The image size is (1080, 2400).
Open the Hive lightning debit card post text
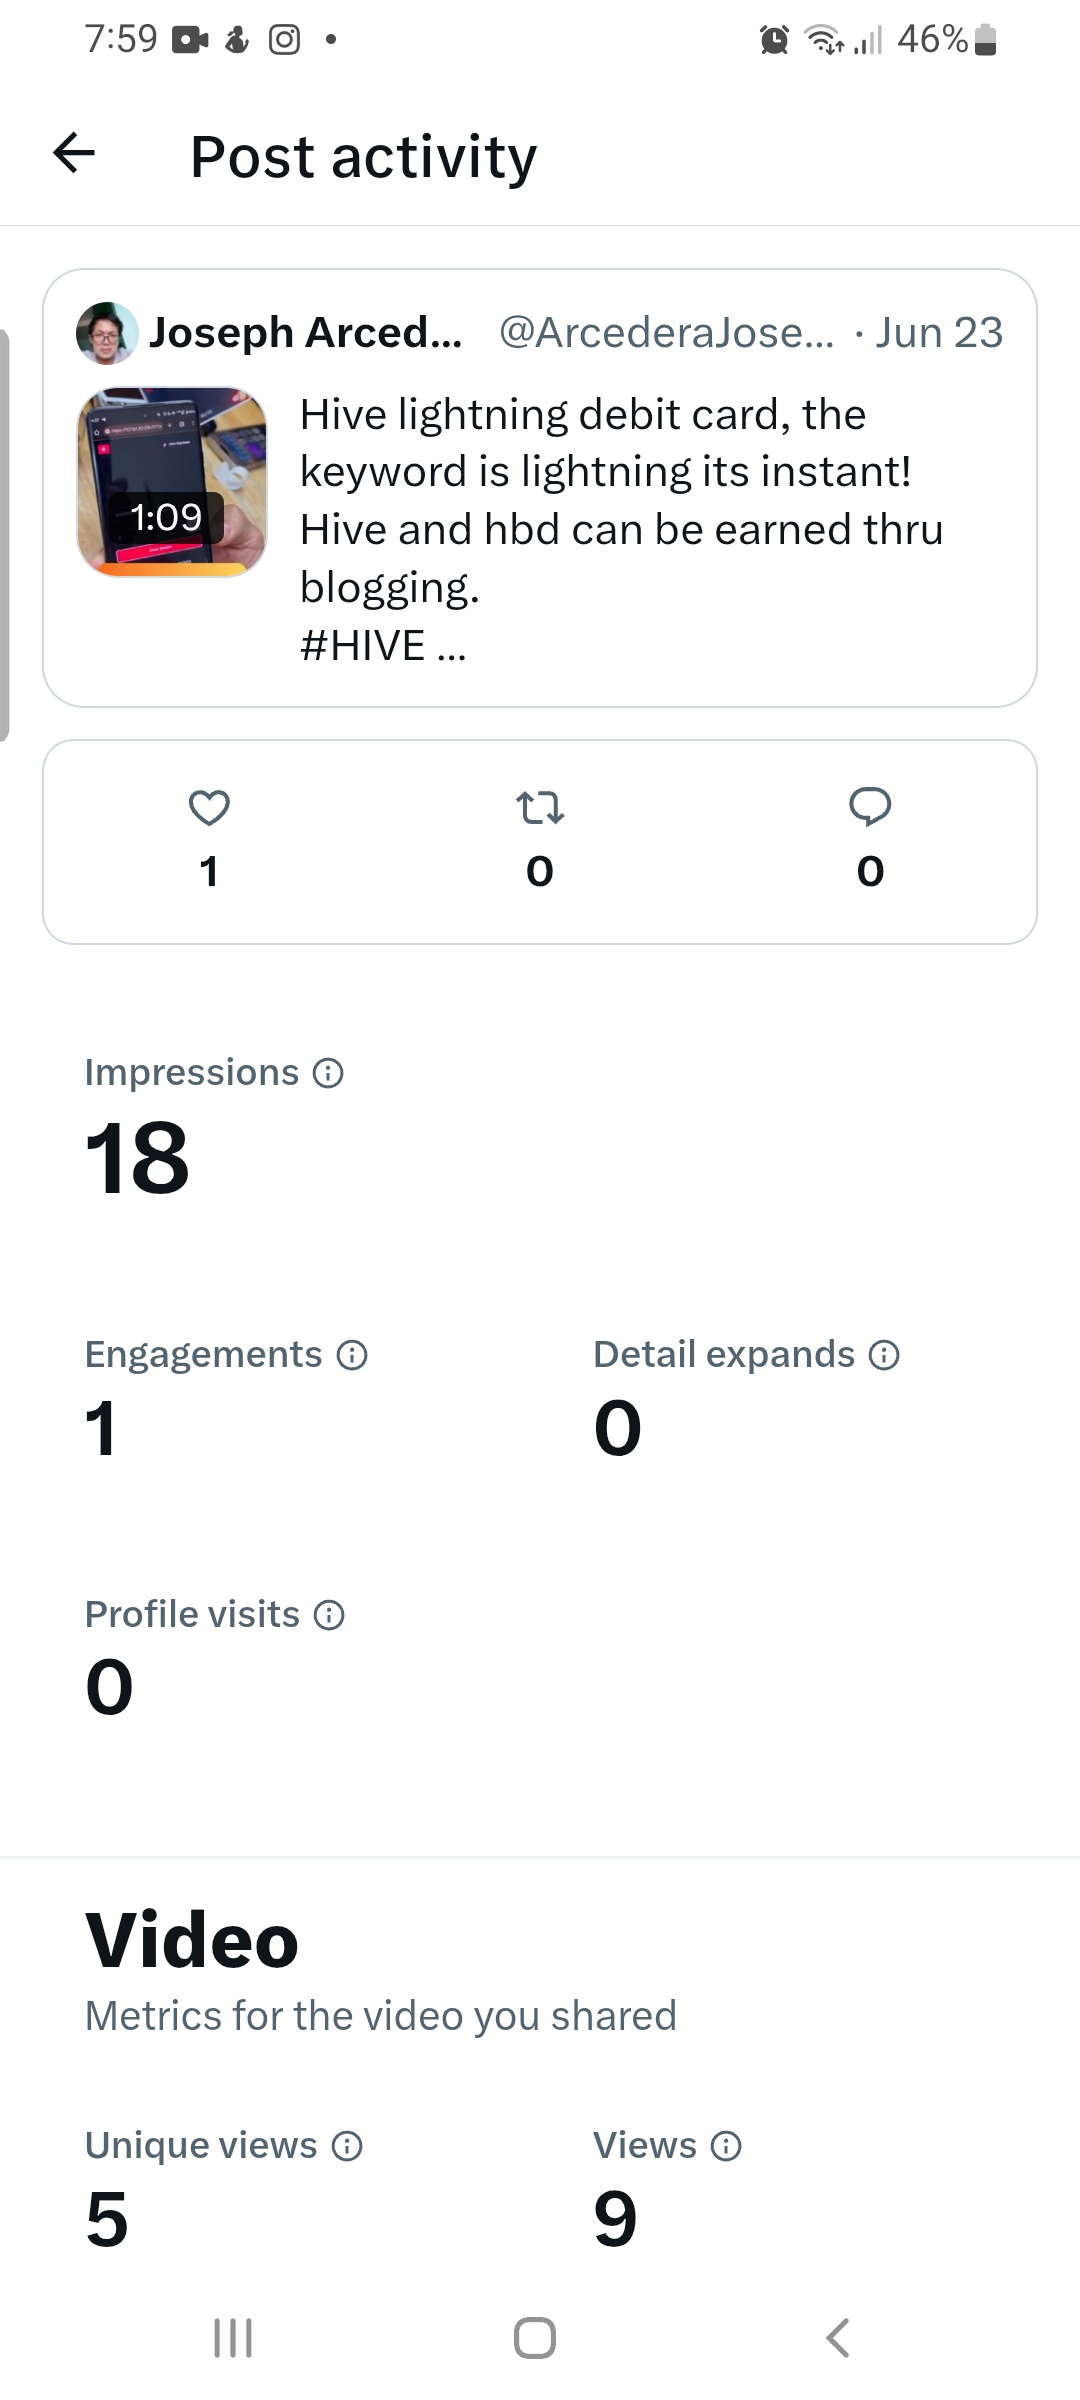pos(621,500)
